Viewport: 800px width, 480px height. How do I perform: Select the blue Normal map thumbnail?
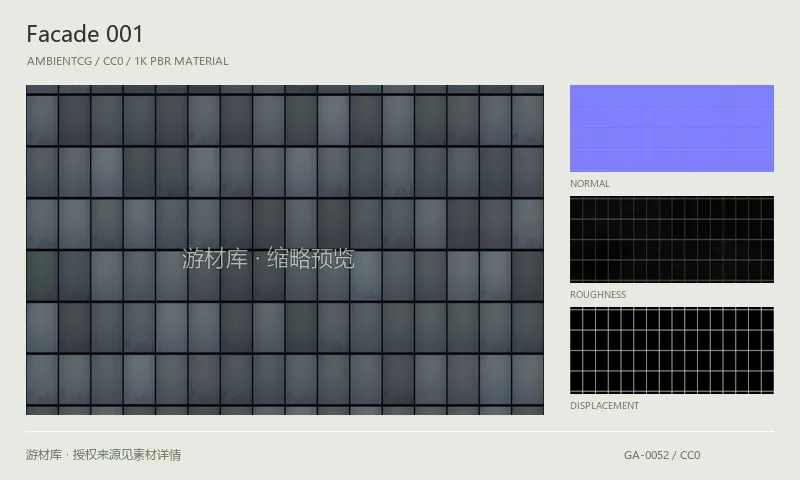671,129
